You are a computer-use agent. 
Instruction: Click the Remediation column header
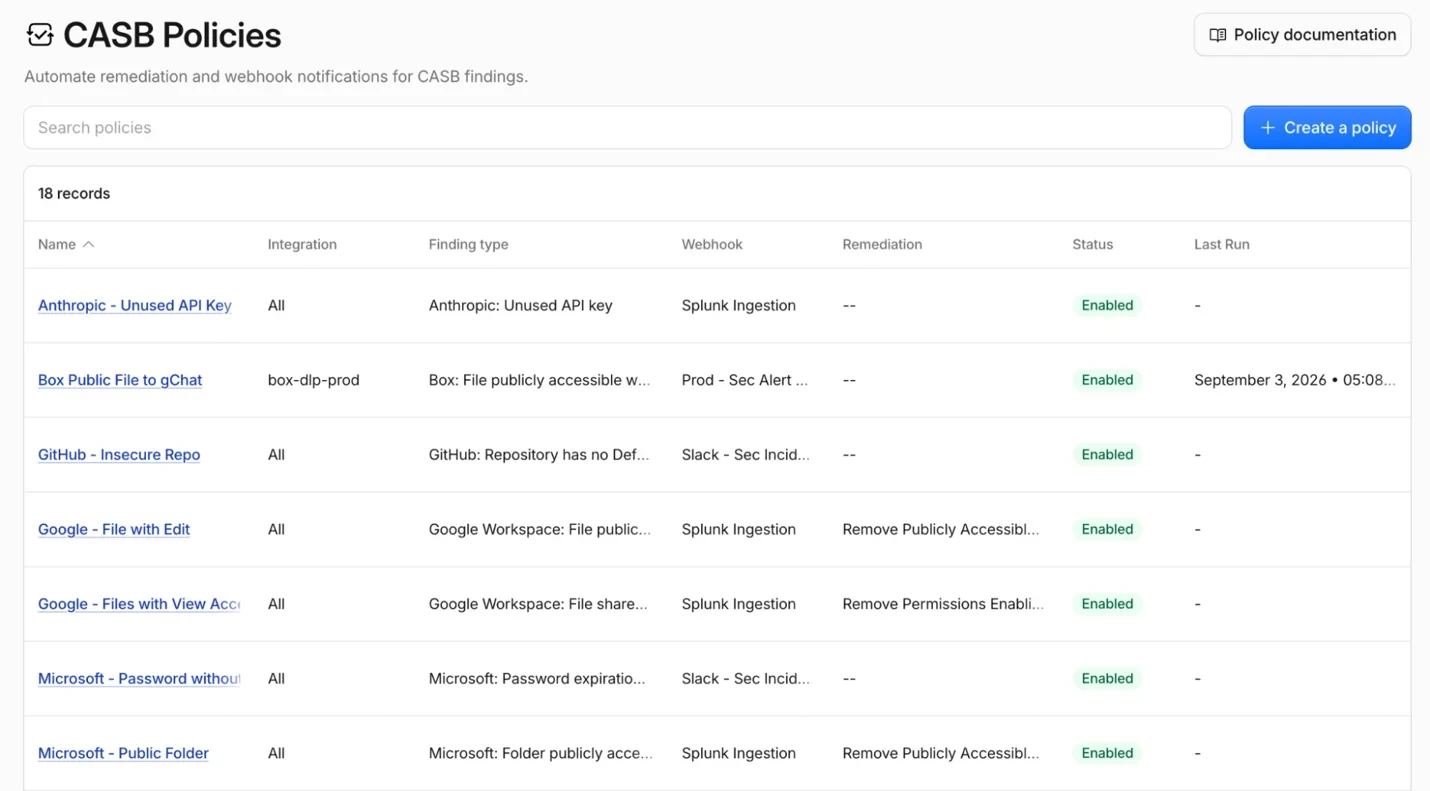(882, 245)
